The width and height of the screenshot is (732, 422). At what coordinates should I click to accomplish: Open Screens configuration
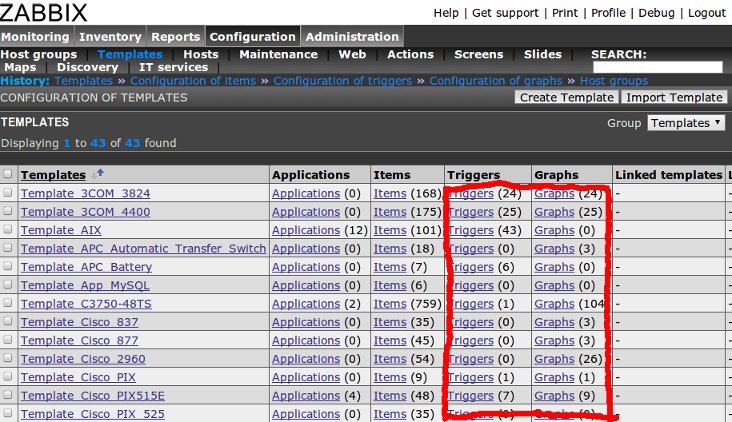479,54
